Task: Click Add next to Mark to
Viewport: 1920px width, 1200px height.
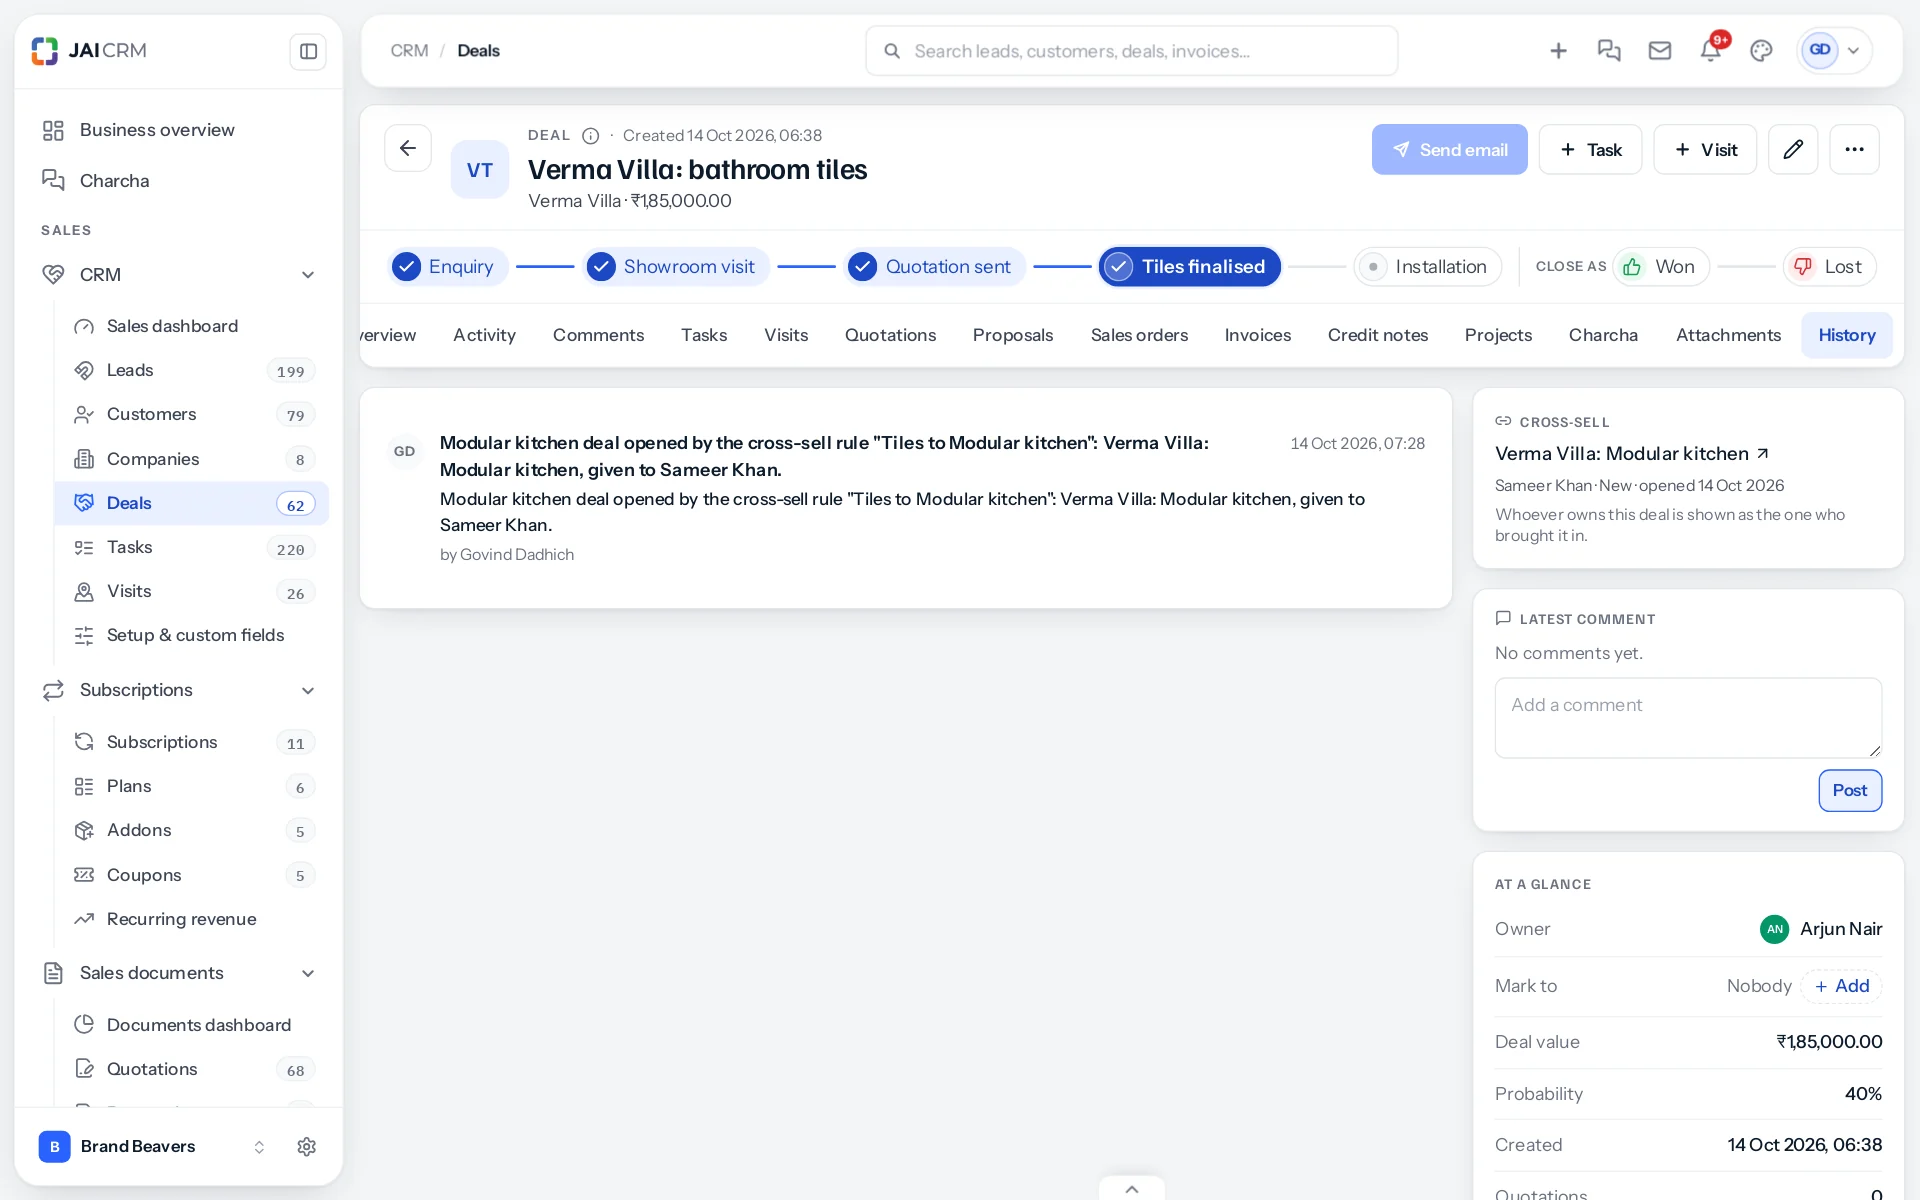Action: [x=1842, y=987]
